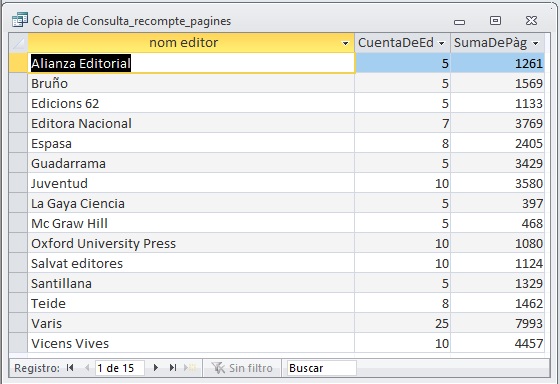Image resolution: width=560 pixels, height=384 pixels.
Task: Select the Mc Graw Hill cell
Action: [x=191, y=223]
